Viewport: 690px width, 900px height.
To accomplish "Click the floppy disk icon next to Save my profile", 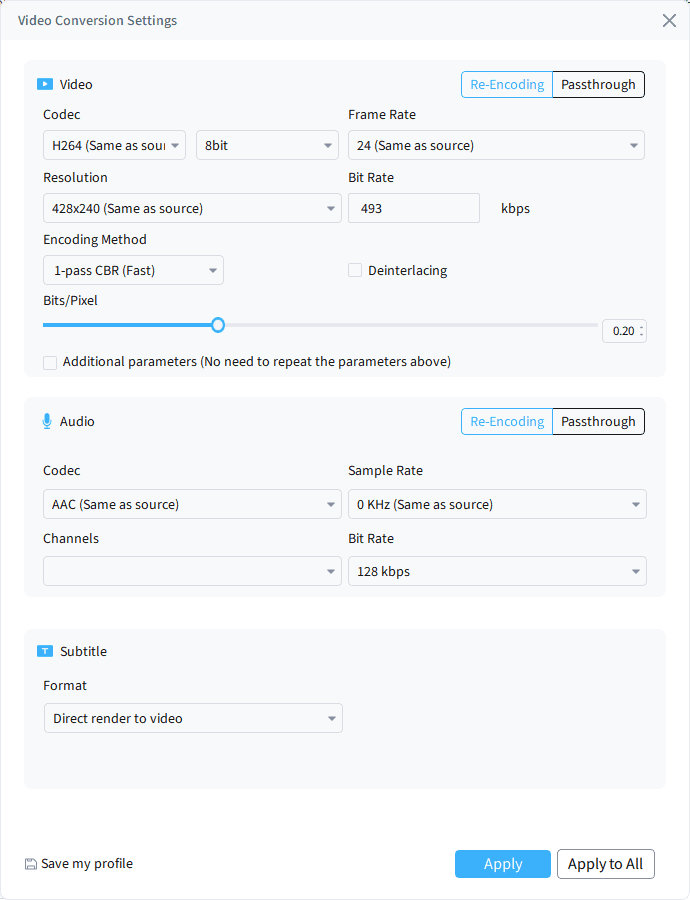I will 32,863.
